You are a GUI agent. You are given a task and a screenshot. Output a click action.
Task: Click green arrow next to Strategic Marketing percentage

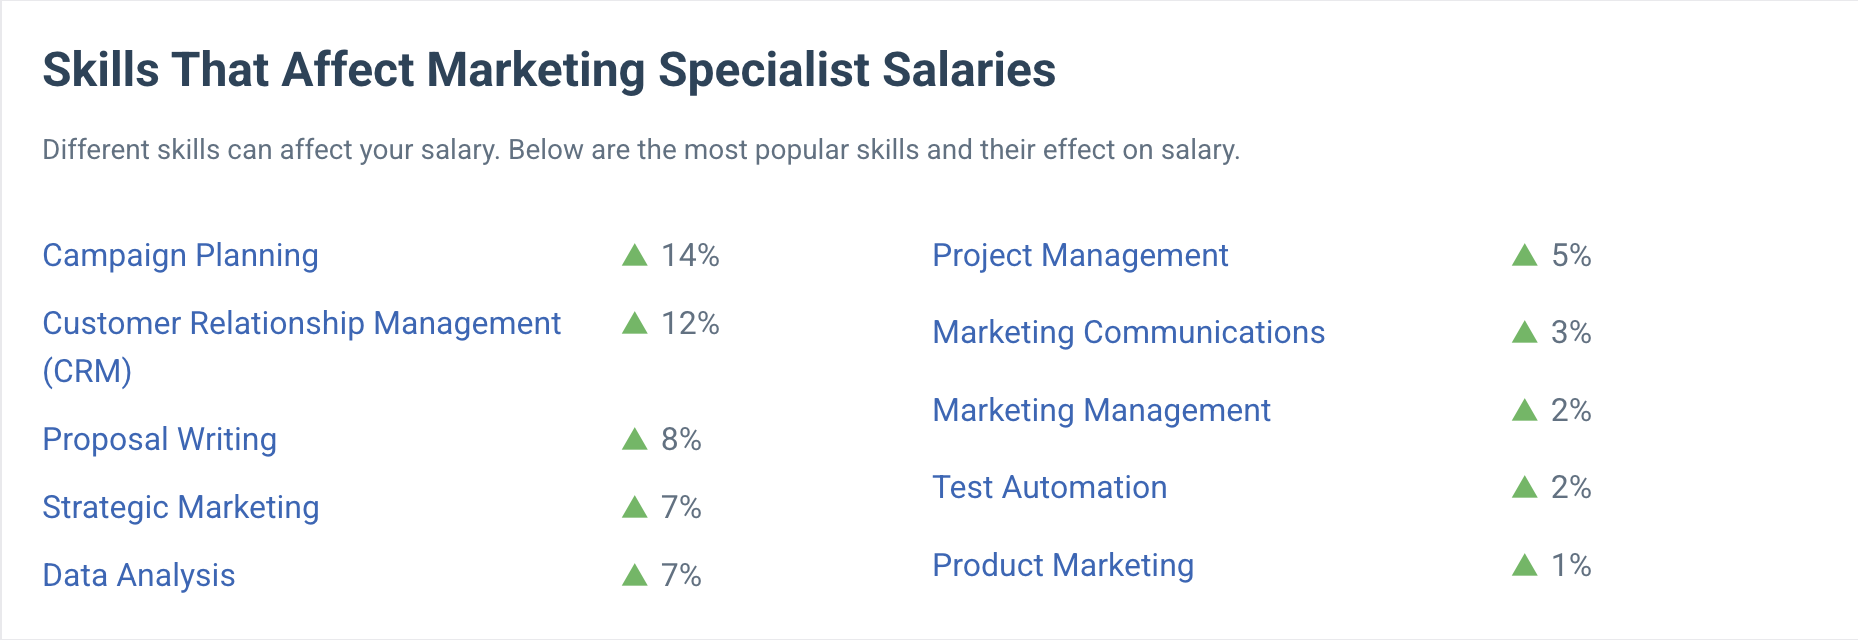point(635,507)
